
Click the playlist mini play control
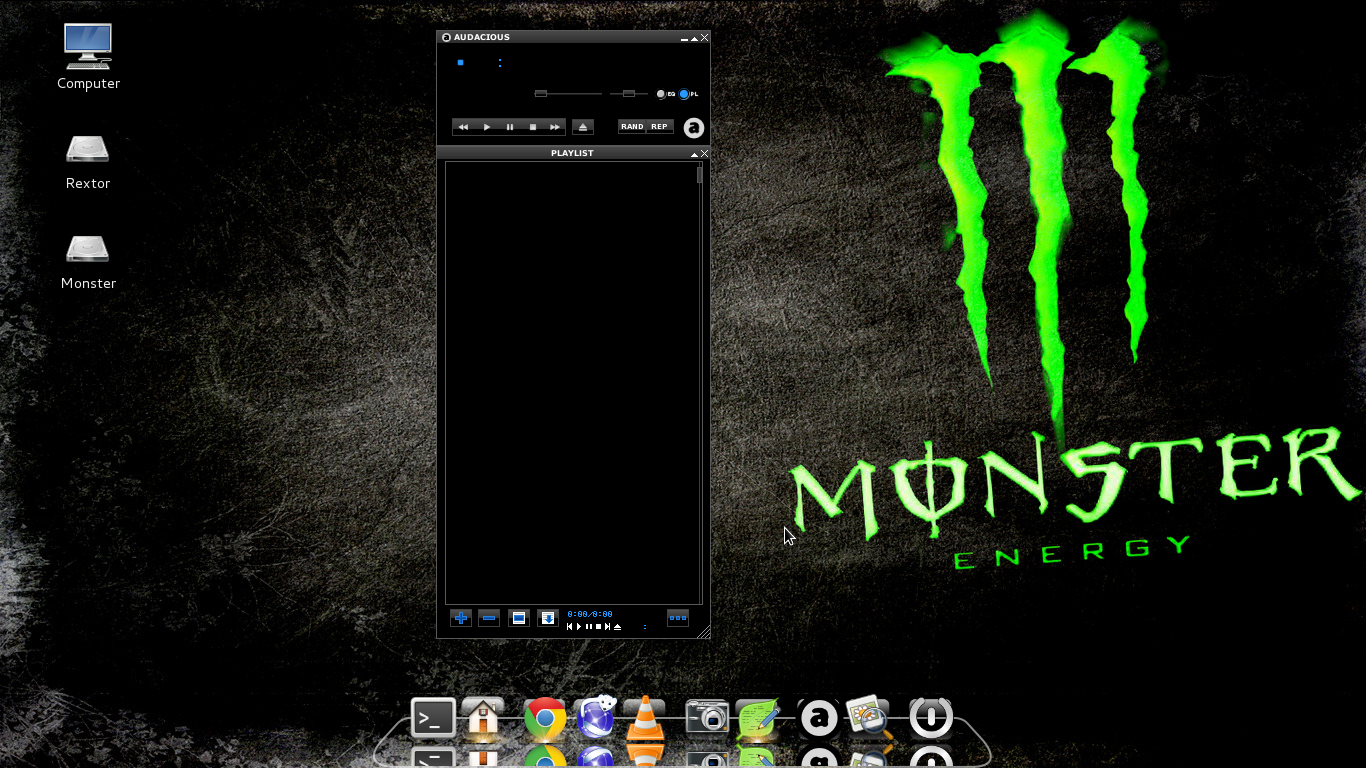point(579,627)
